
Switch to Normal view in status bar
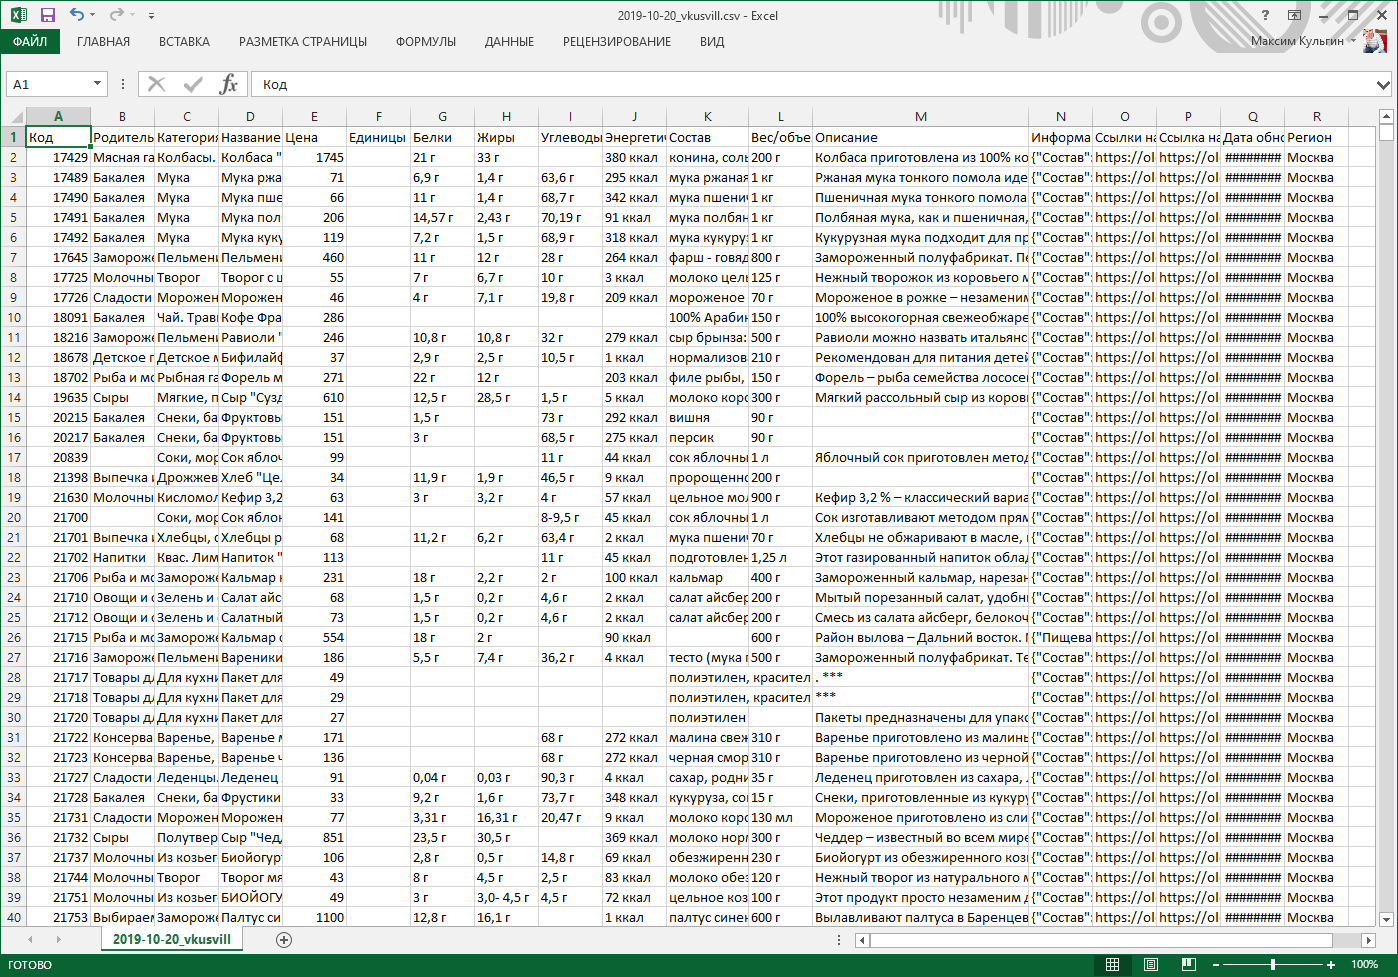[1112, 964]
